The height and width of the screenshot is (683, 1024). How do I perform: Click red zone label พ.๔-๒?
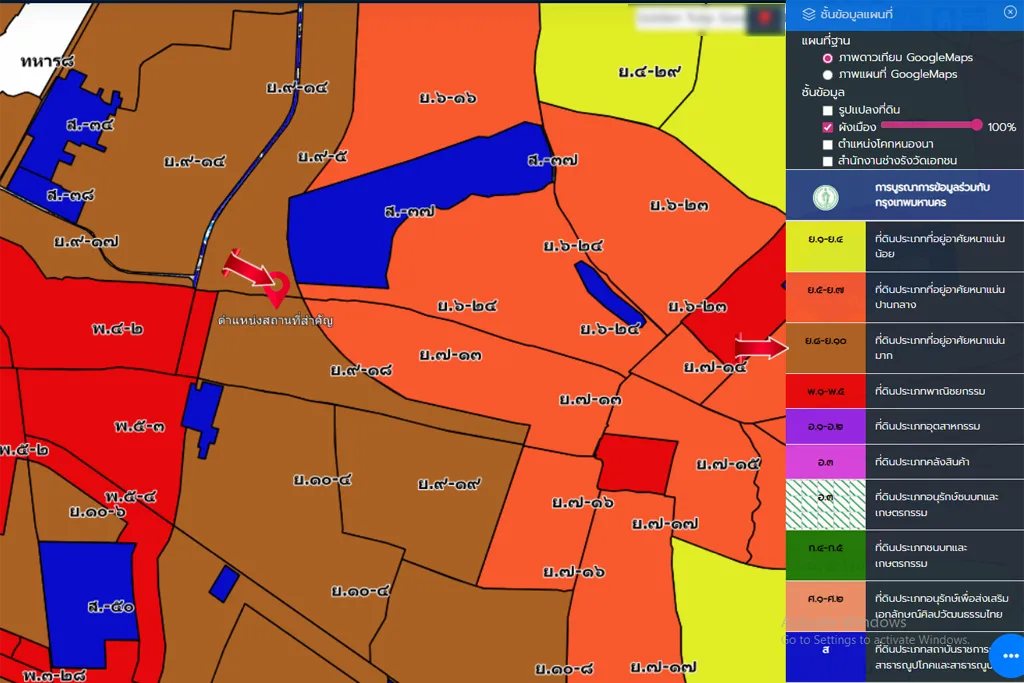tap(118, 328)
